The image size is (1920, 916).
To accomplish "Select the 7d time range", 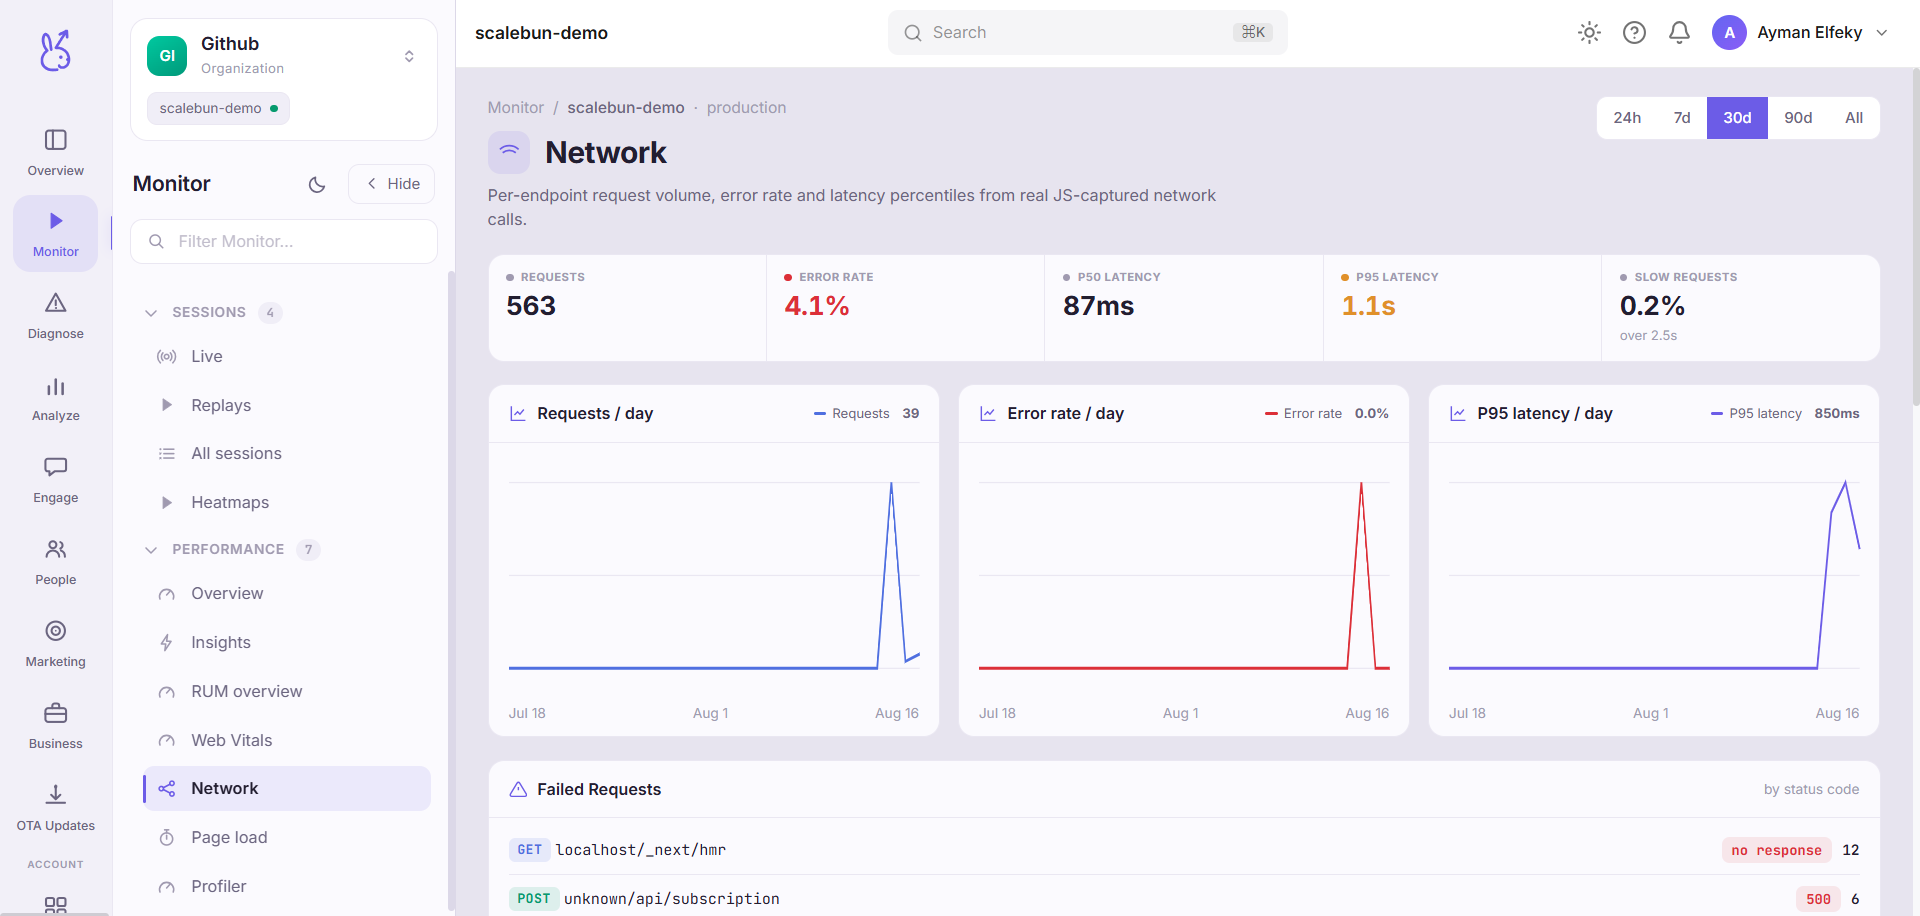I will point(1682,118).
